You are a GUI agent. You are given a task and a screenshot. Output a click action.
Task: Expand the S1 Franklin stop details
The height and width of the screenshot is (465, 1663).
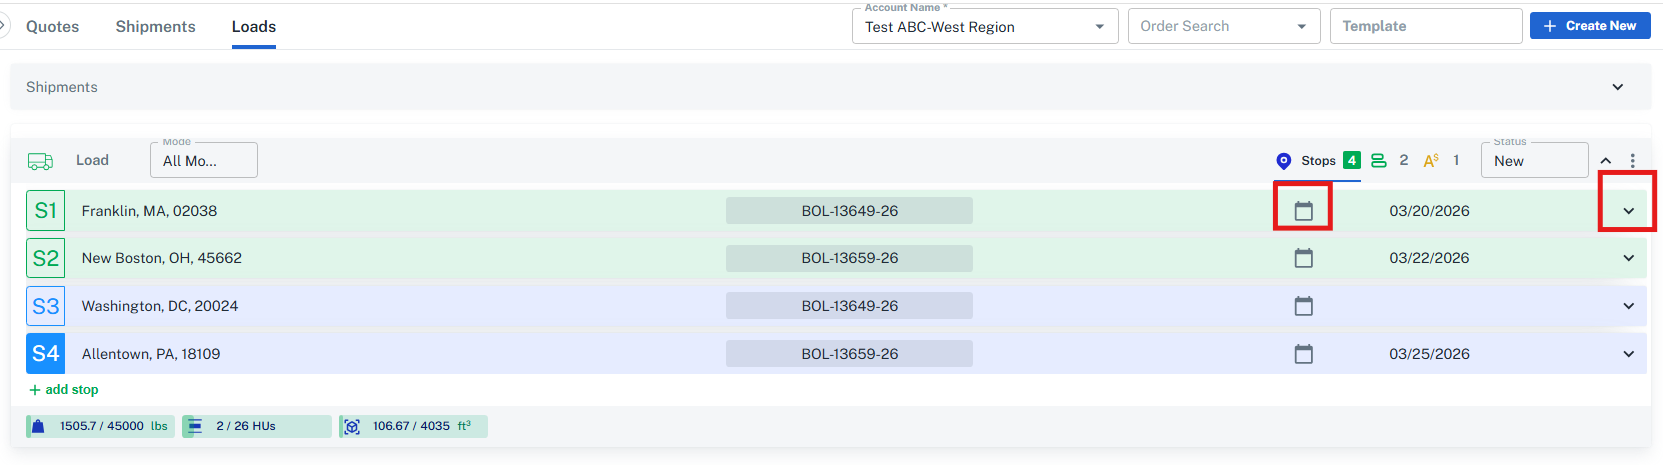pyautogui.click(x=1628, y=211)
